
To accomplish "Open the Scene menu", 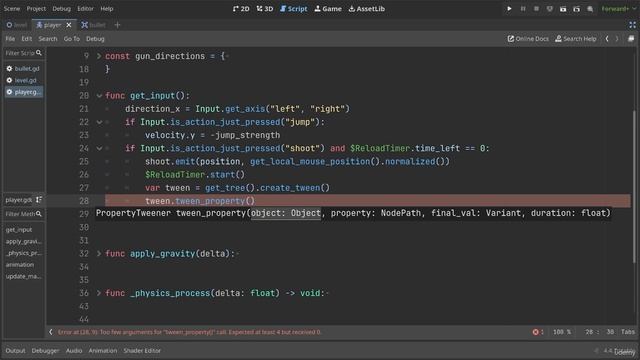I will click(12, 9).
